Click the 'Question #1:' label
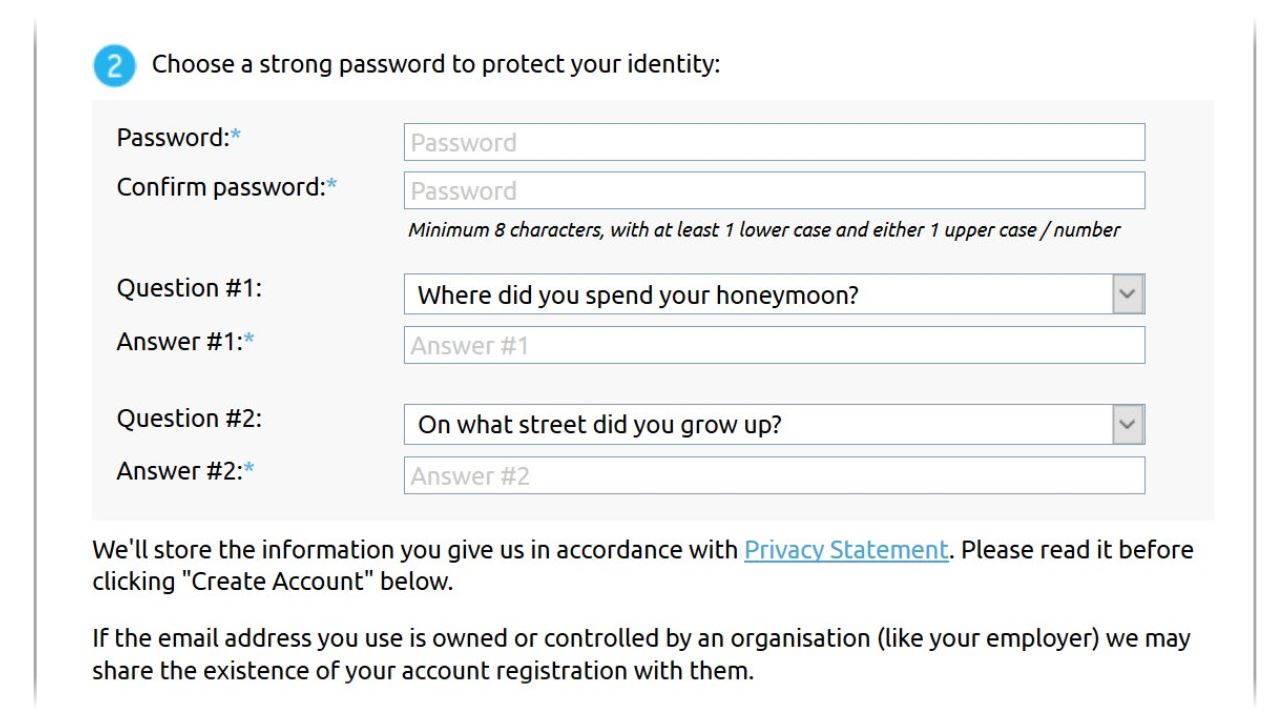 pos(189,288)
